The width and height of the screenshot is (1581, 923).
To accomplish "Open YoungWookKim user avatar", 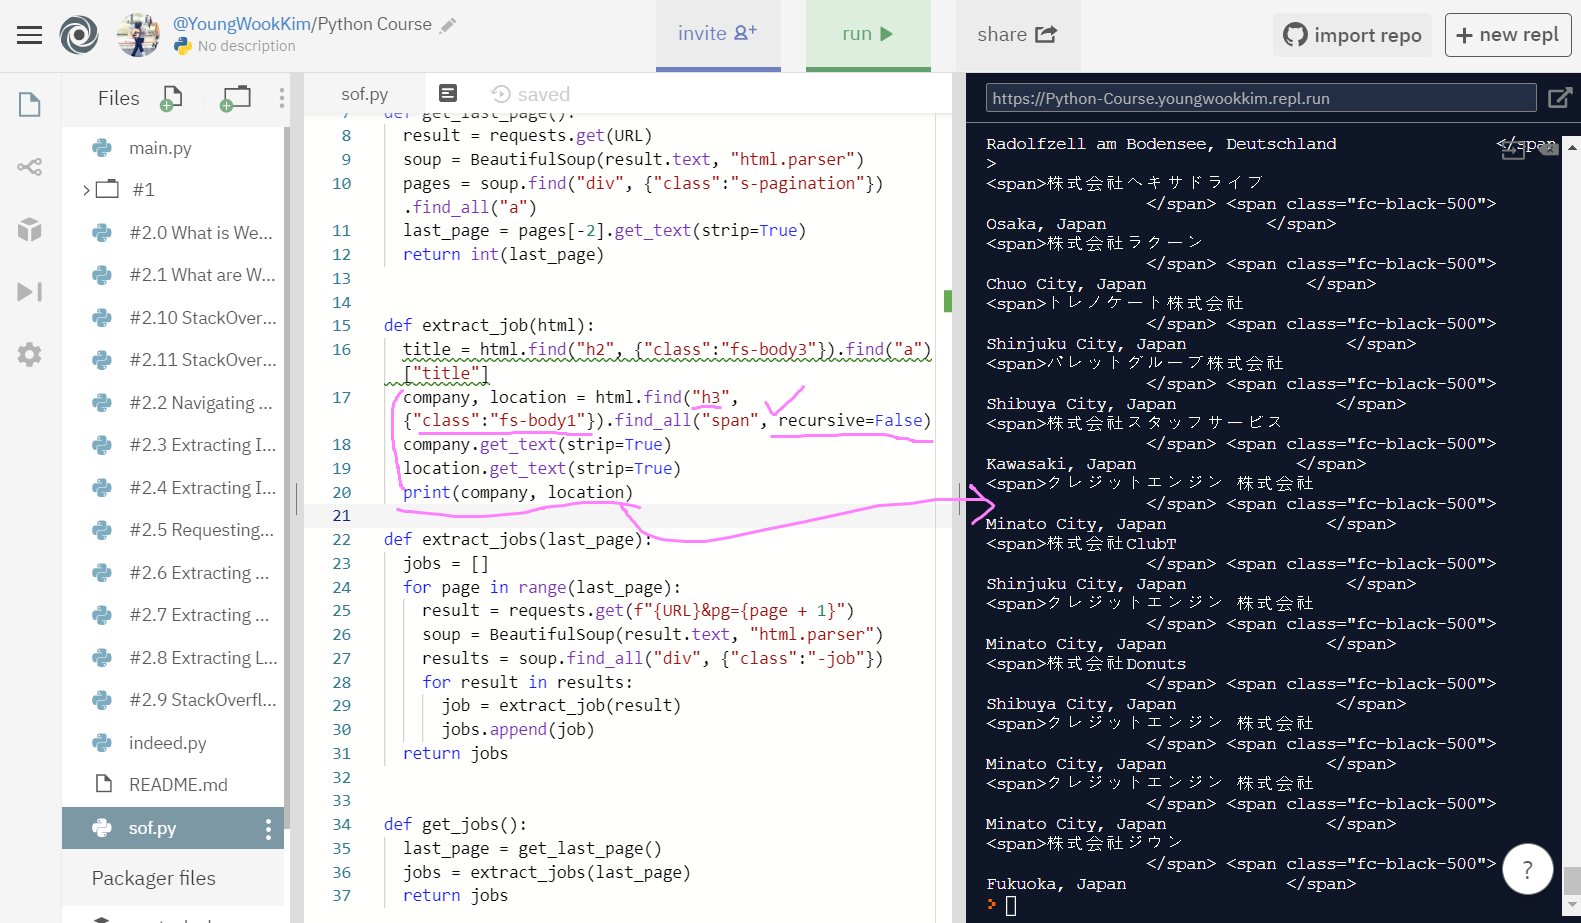I will pos(138,35).
